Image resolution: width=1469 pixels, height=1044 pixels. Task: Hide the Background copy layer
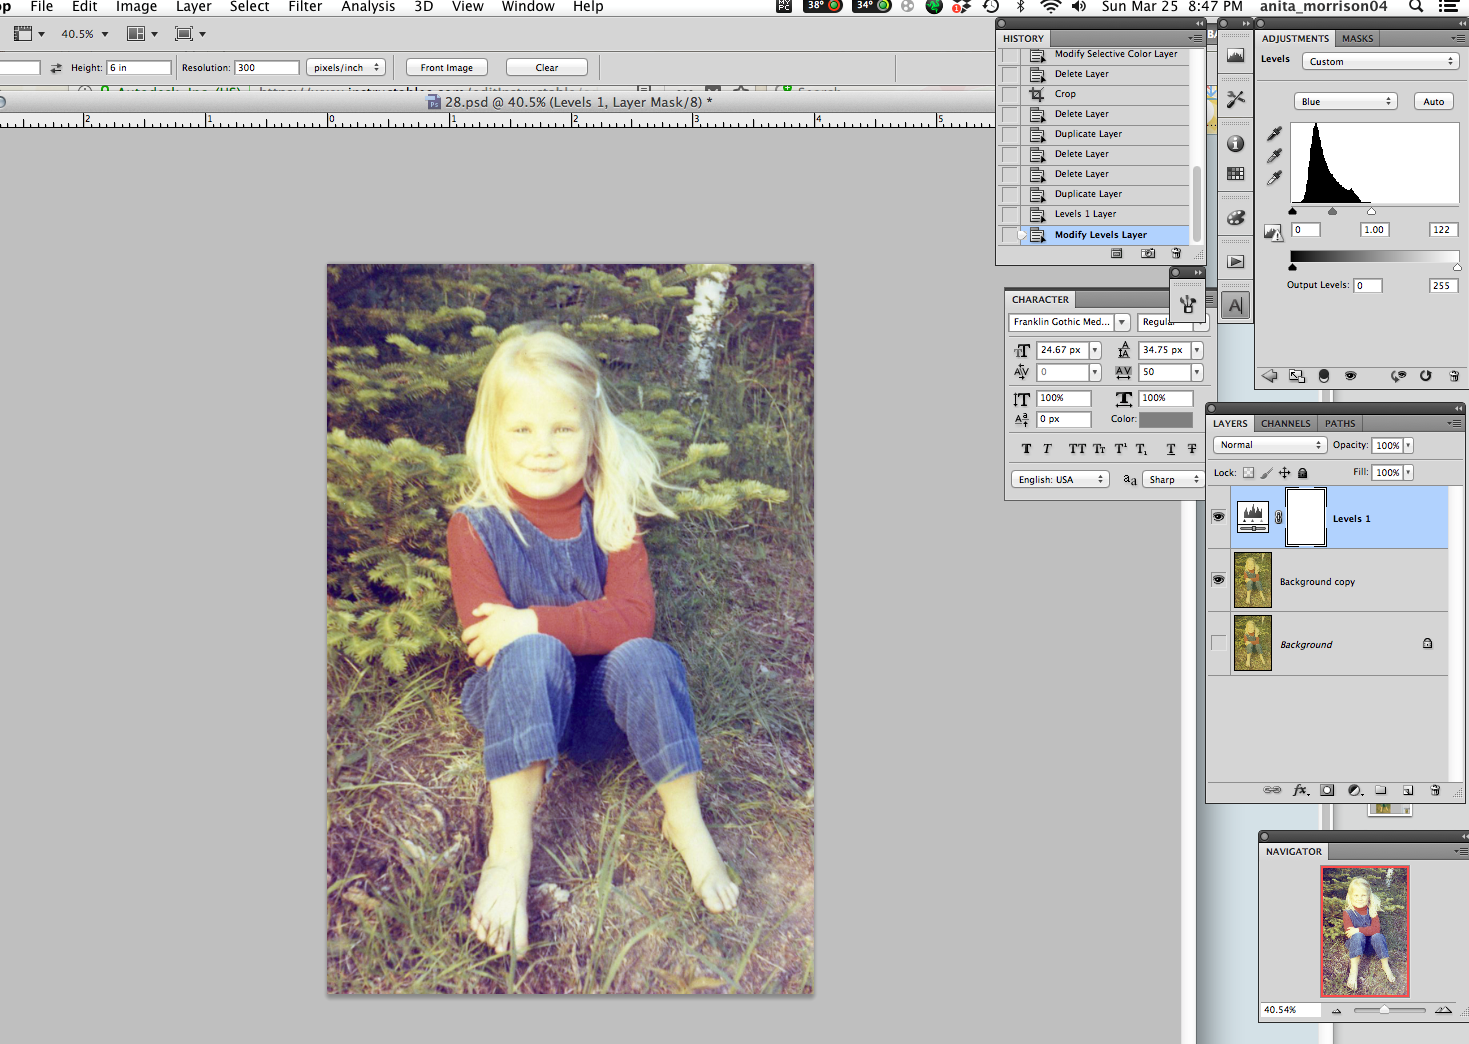click(1218, 580)
